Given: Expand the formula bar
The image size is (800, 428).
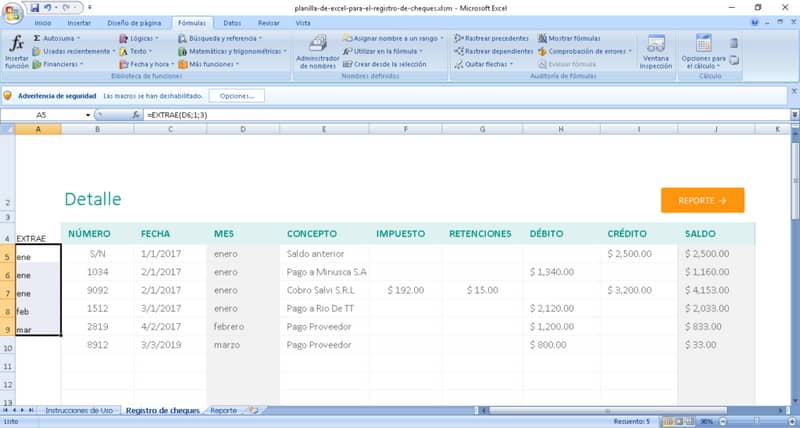Looking at the screenshot, I should point(795,115).
